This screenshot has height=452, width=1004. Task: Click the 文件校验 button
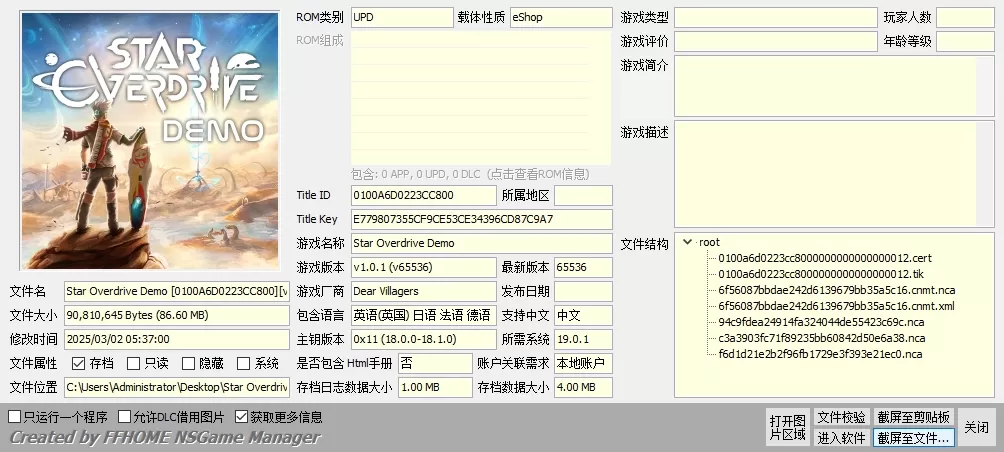841,417
